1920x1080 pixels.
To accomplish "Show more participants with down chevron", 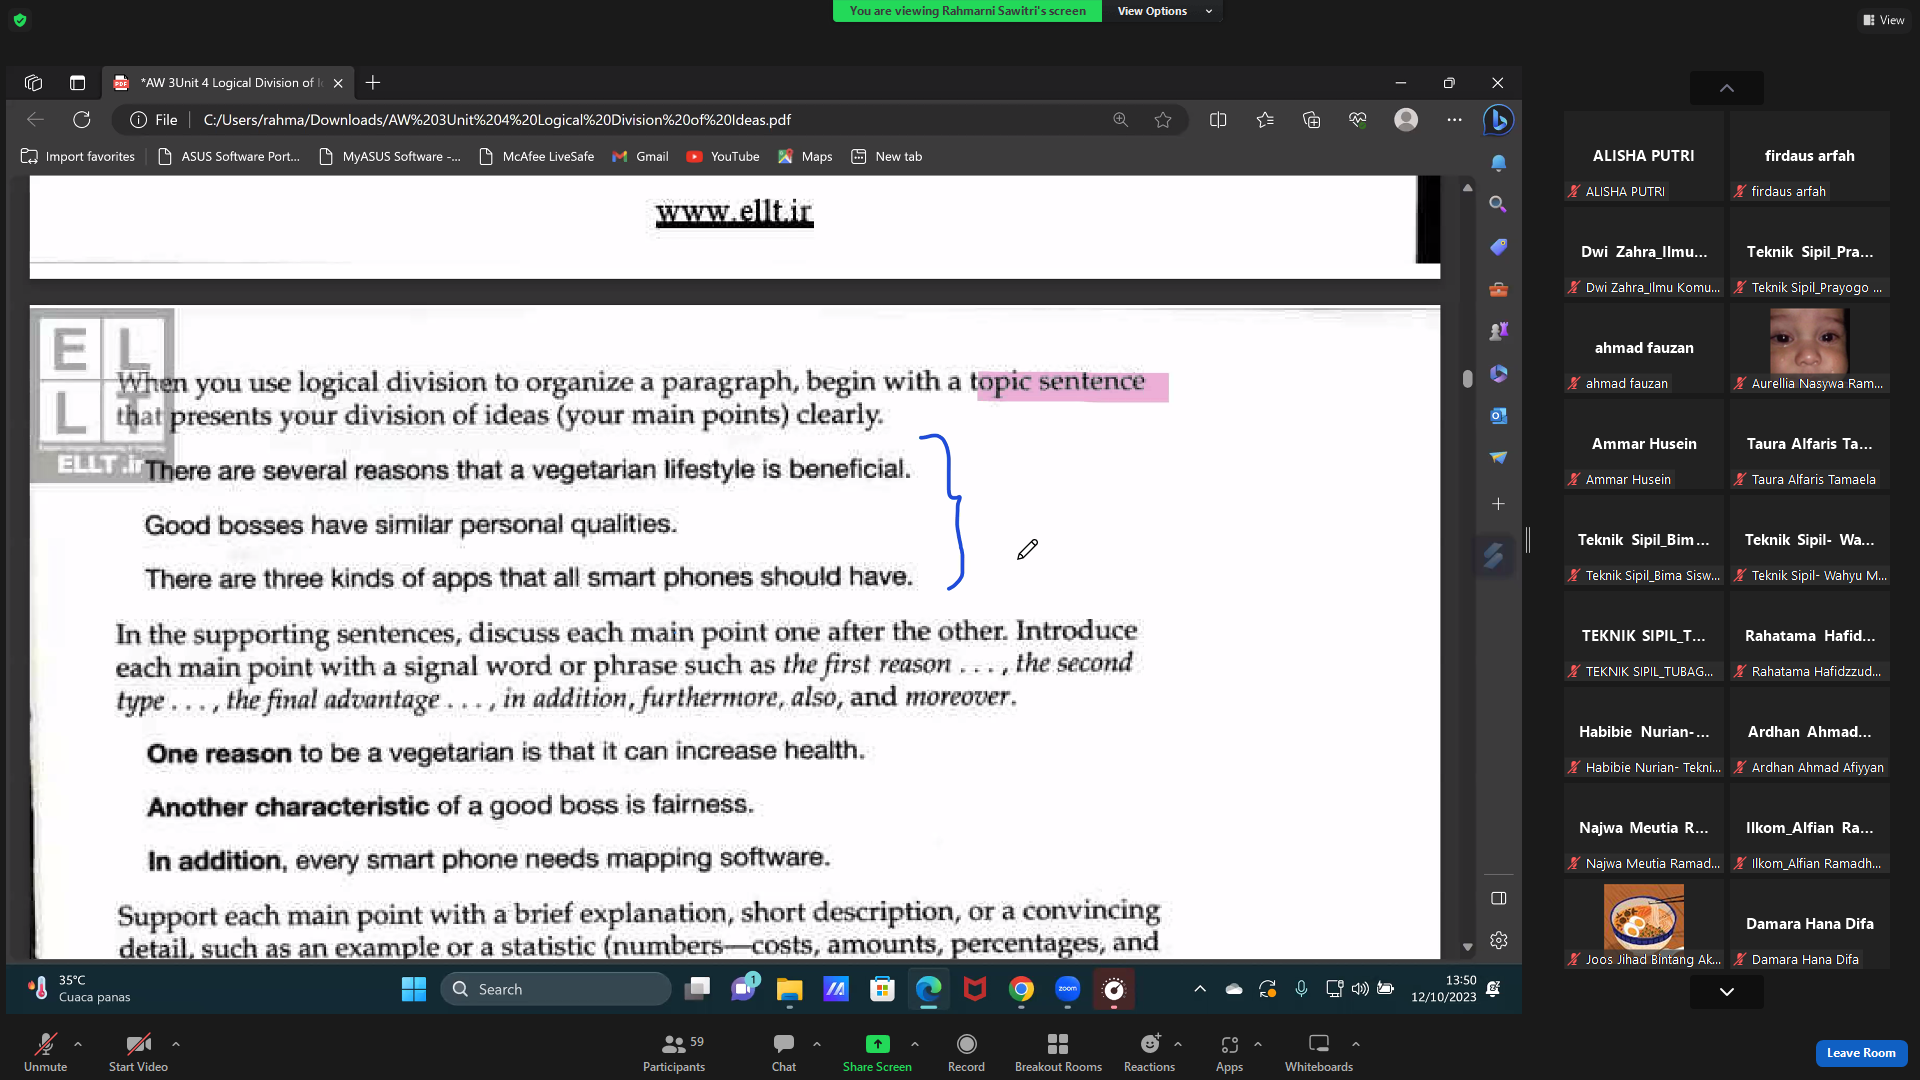I will pos(1727,992).
